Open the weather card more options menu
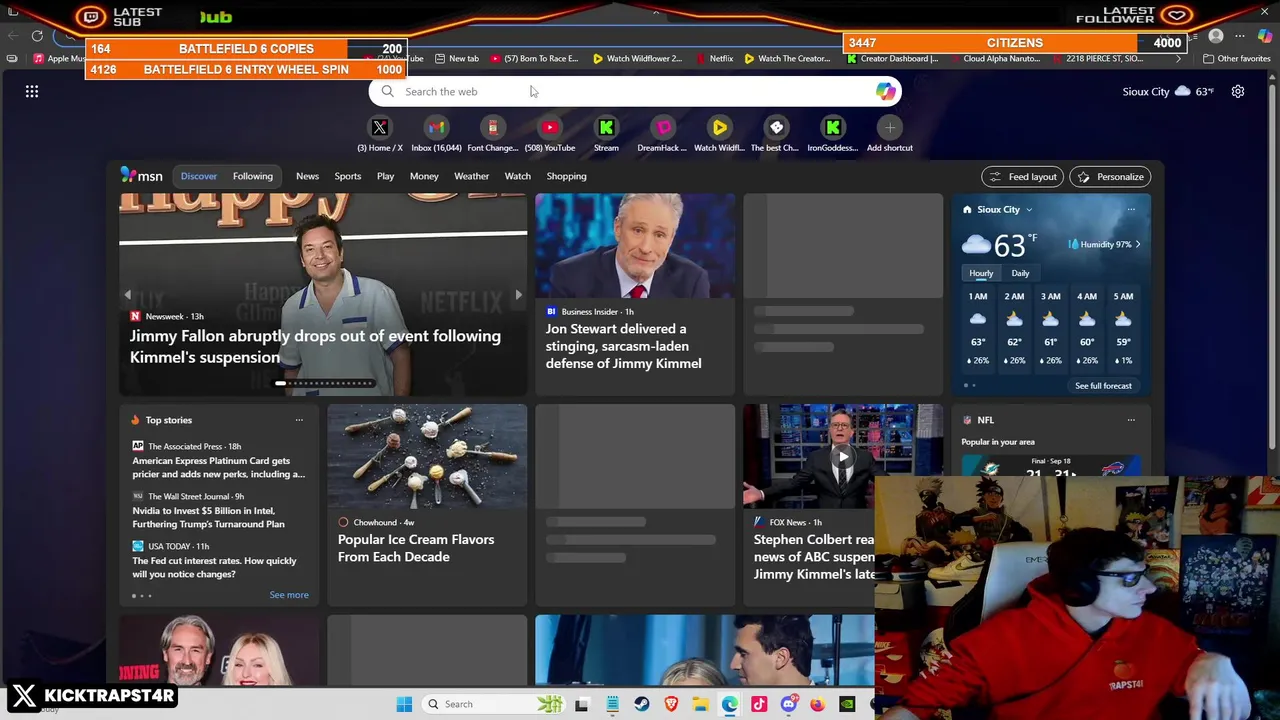Viewport: 1280px width, 720px height. (x=1131, y=209)
